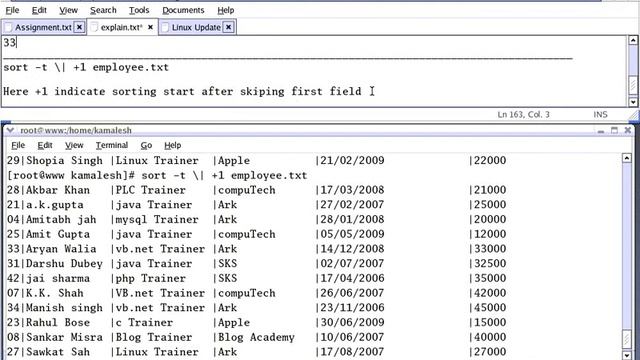Click the K.K. Shah row
Image resolution: width=640 pixels, height=360 pixels.
(x=257, y=293)
